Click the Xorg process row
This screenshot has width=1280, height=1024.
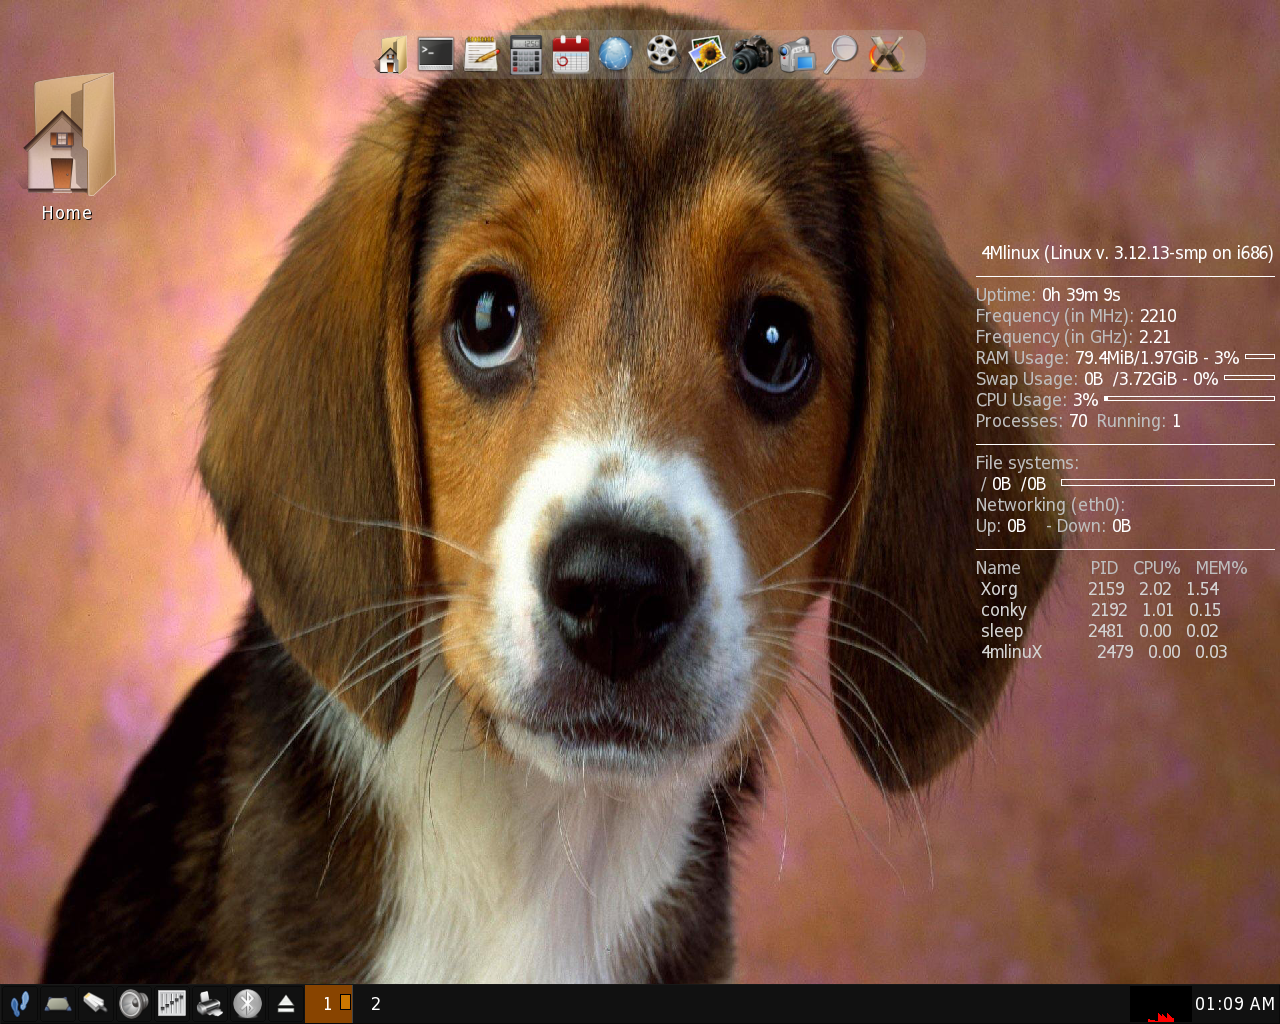pyautogui.click(x=1100, y=589)
